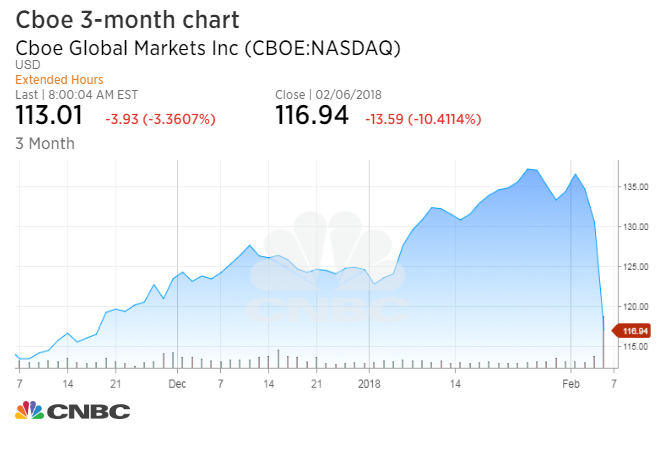The image size is (670, 450).
Task: Click the 2018 marker on the time axis
Action: pyautogui.click(x=369, y=383)
